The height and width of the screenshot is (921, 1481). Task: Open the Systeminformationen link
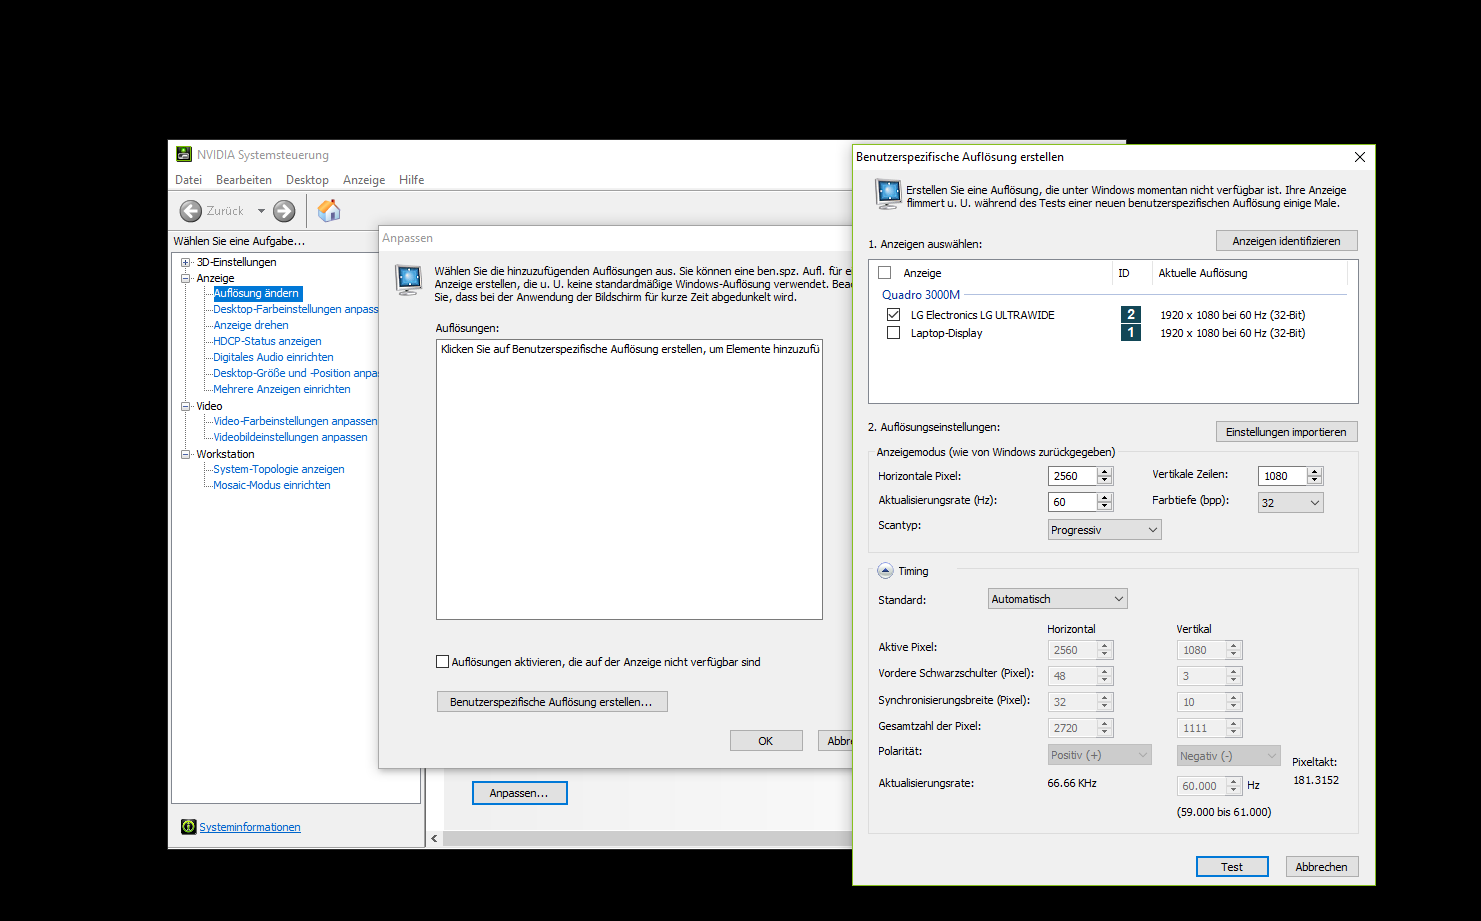tap(250, 827)
